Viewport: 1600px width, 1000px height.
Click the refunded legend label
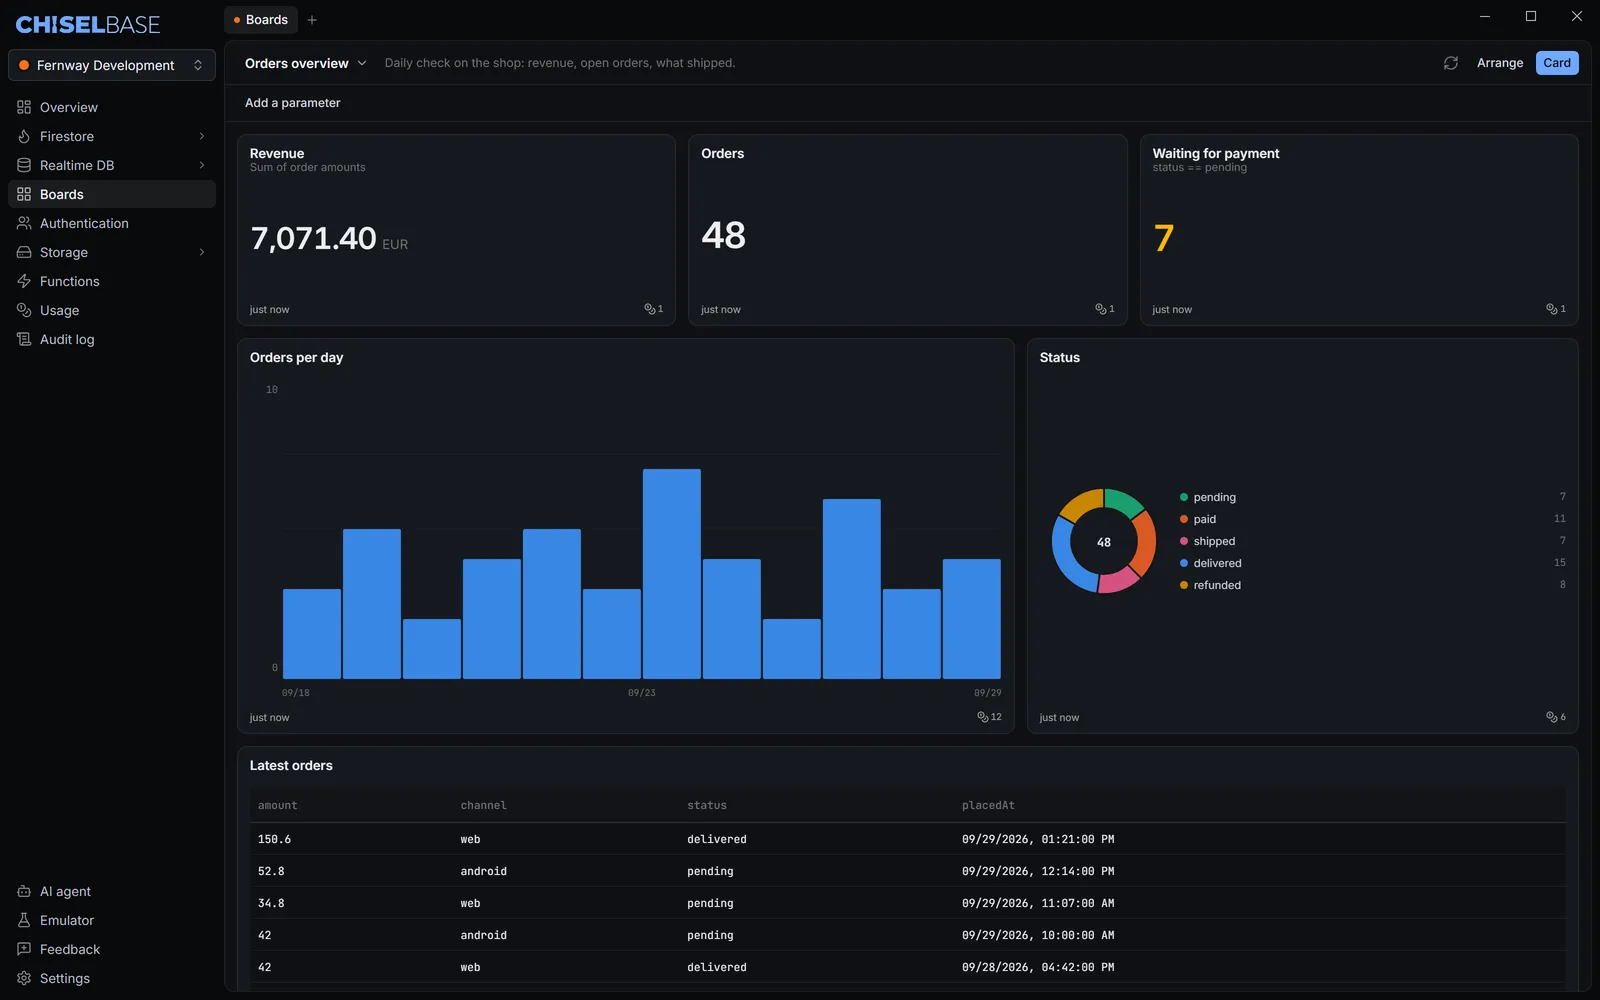[1217, 585]
